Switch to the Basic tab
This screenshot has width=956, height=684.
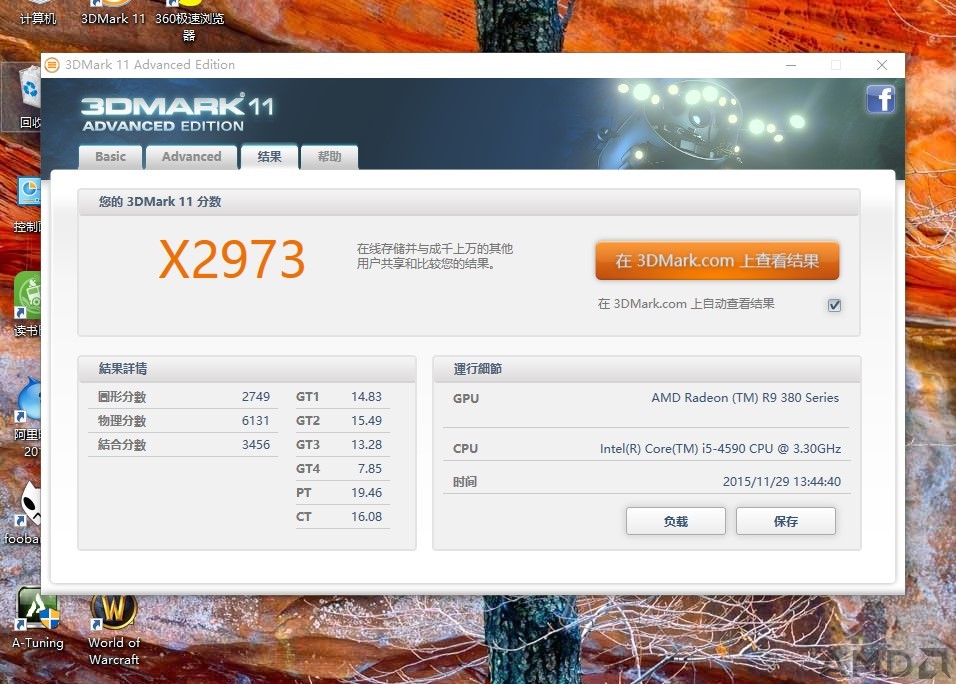click(x=110, y=157)
